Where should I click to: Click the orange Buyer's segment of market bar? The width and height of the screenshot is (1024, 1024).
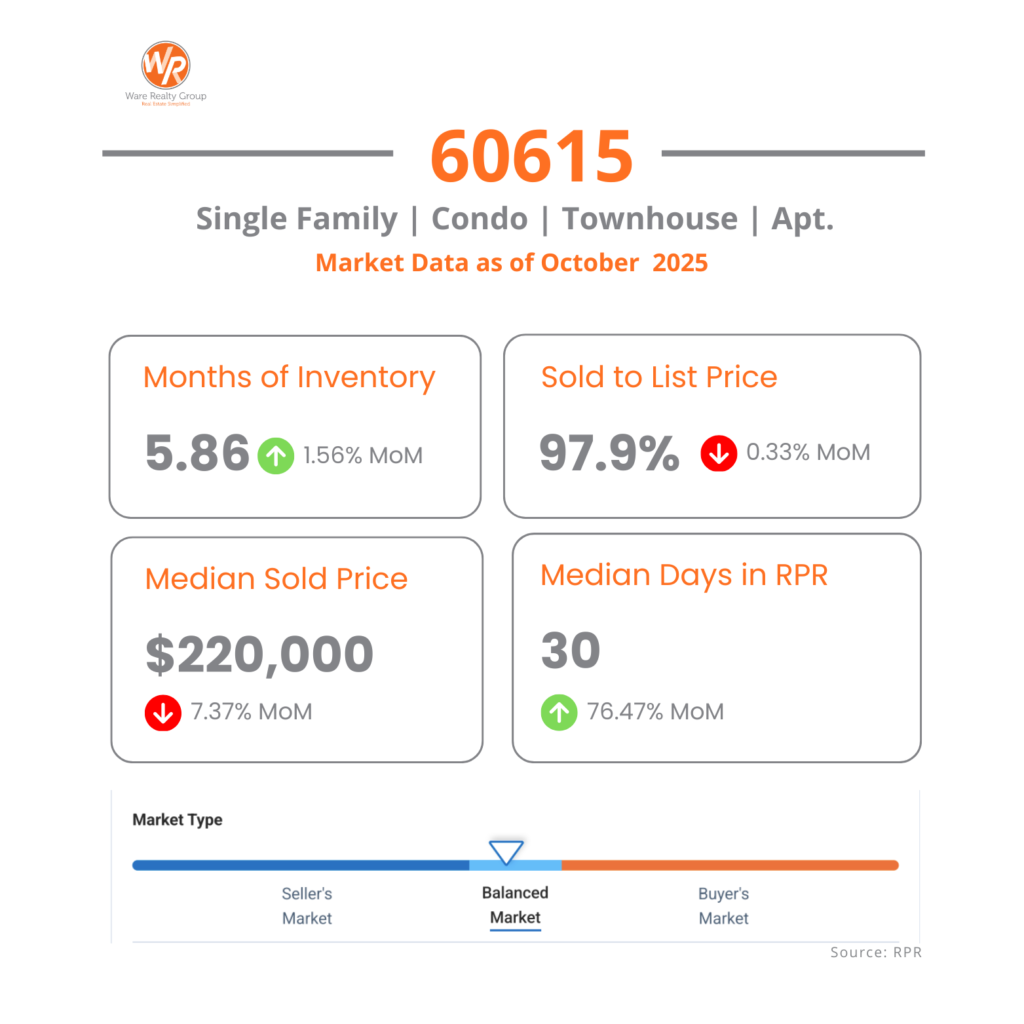tap(730, 865)
